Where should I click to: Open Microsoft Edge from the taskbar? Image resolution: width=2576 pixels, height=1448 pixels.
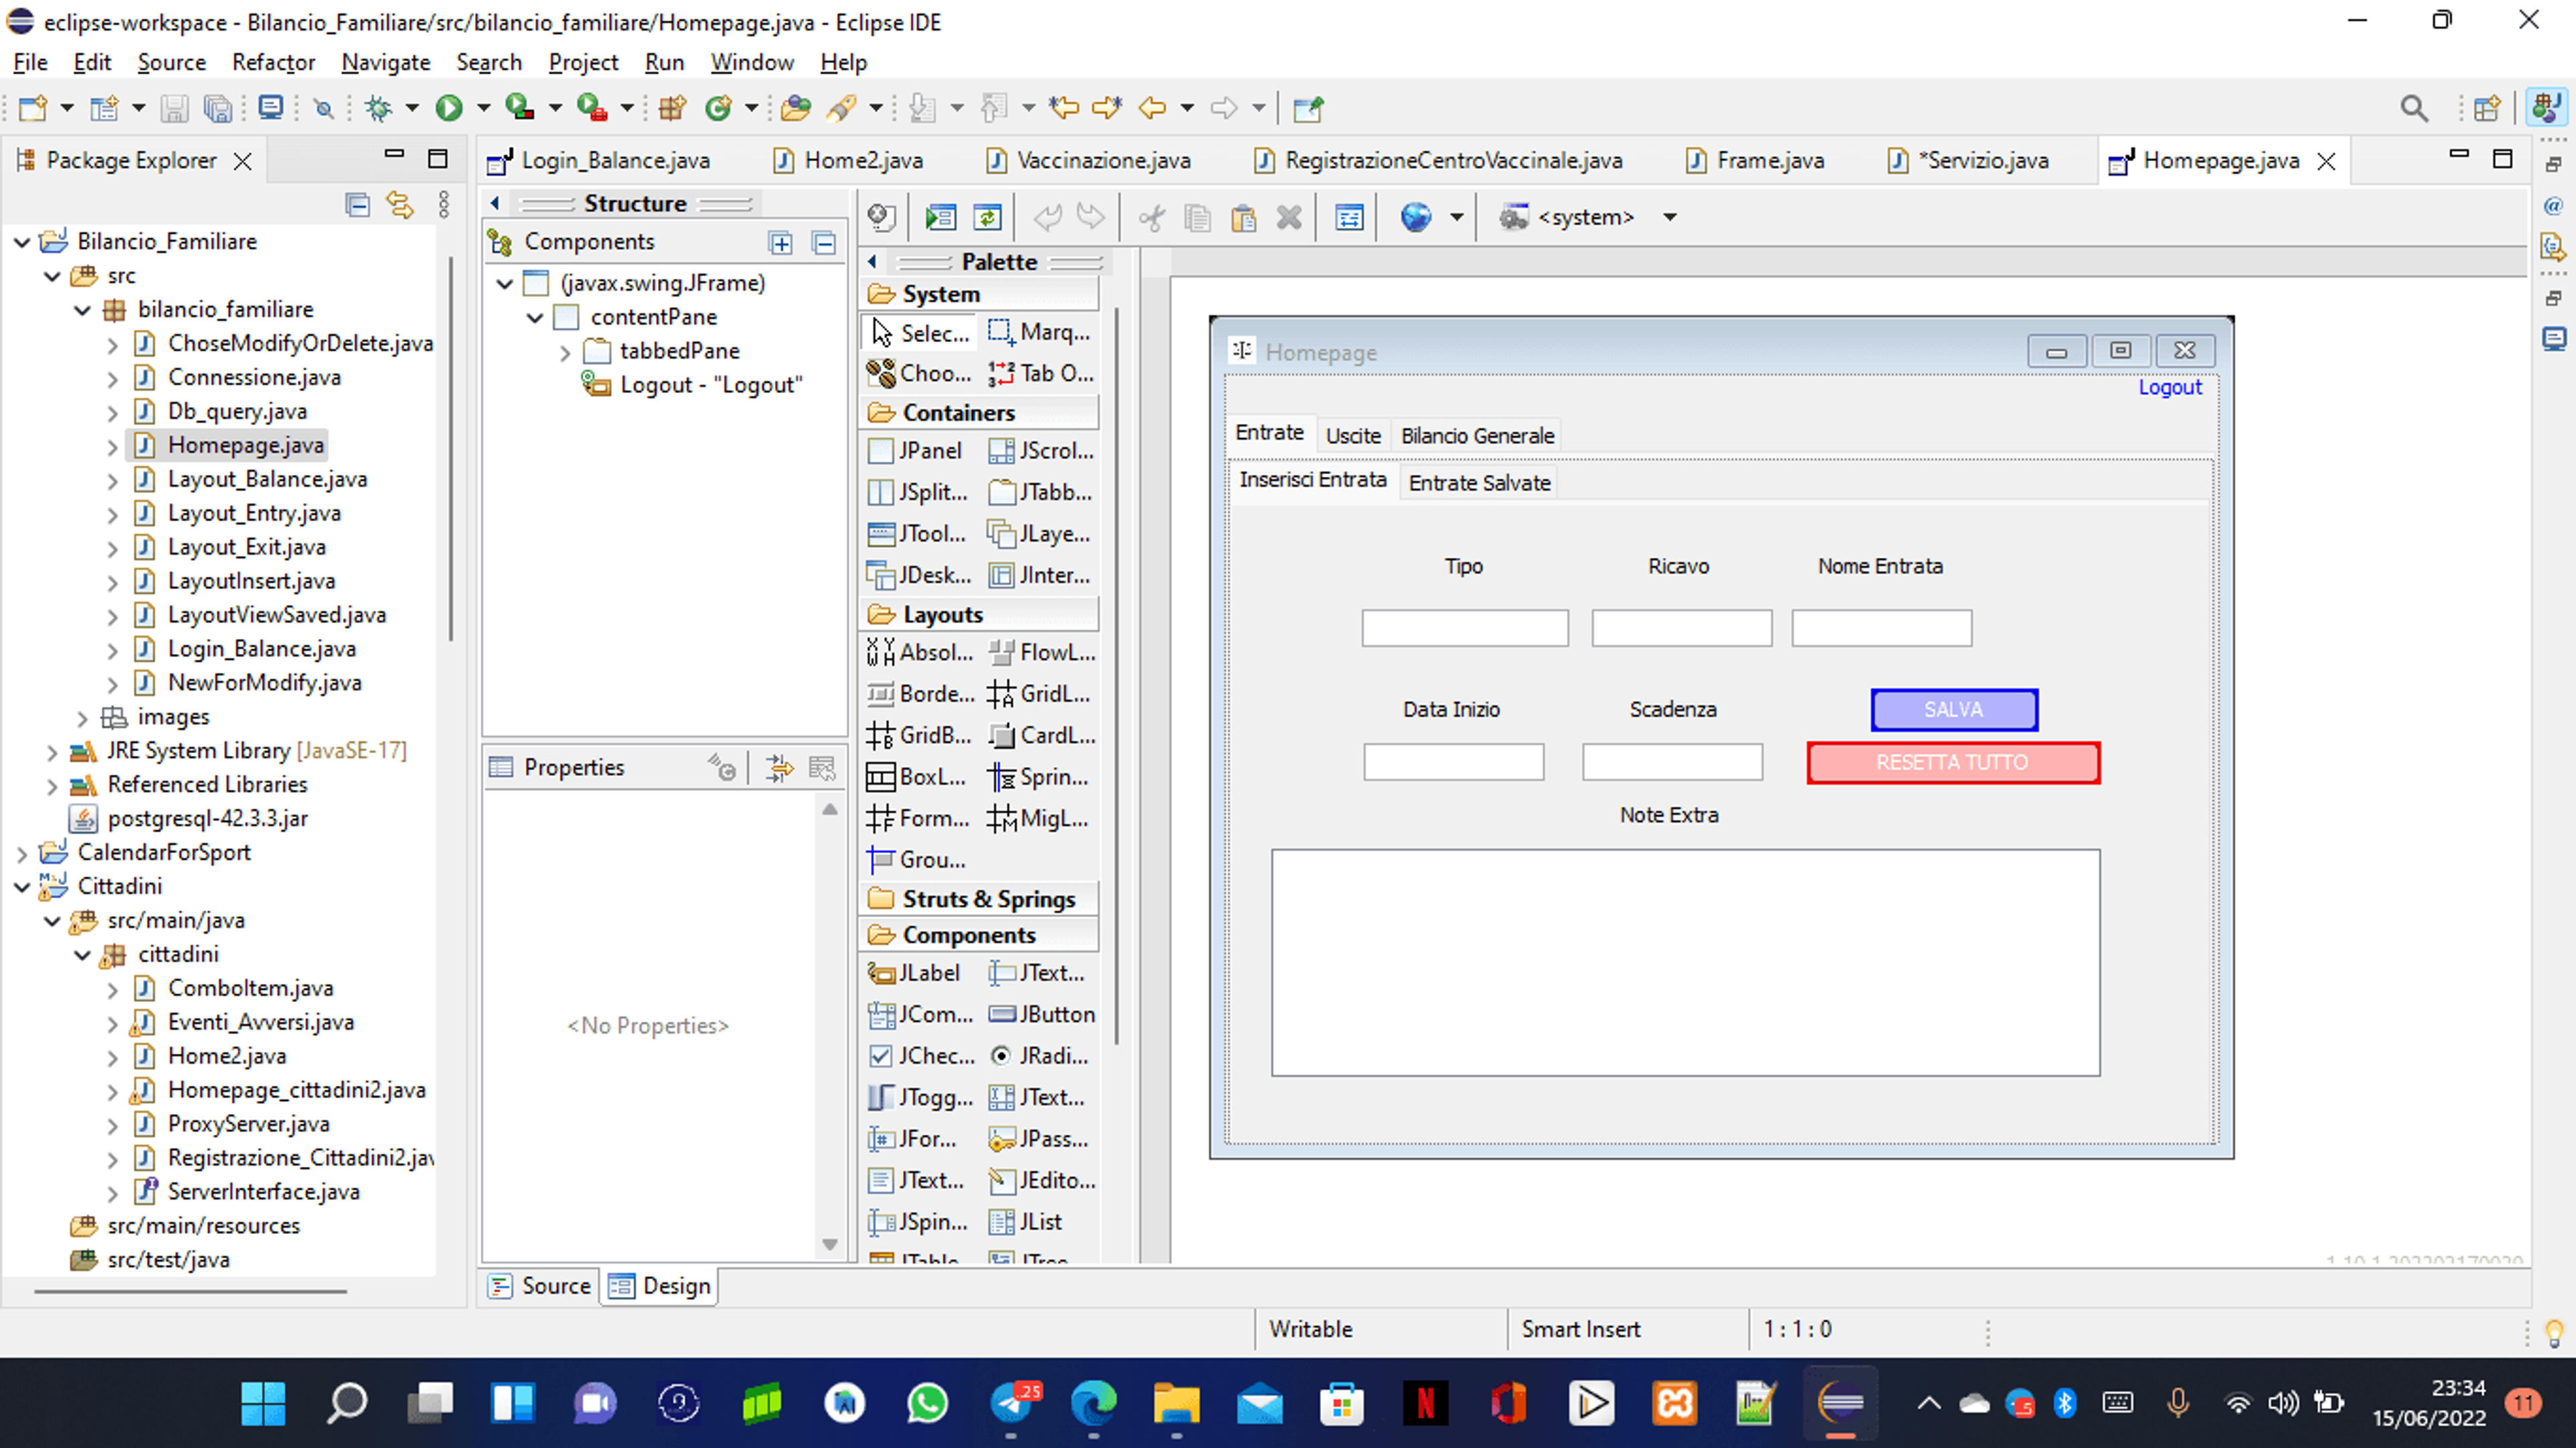click(1093, 1403)
